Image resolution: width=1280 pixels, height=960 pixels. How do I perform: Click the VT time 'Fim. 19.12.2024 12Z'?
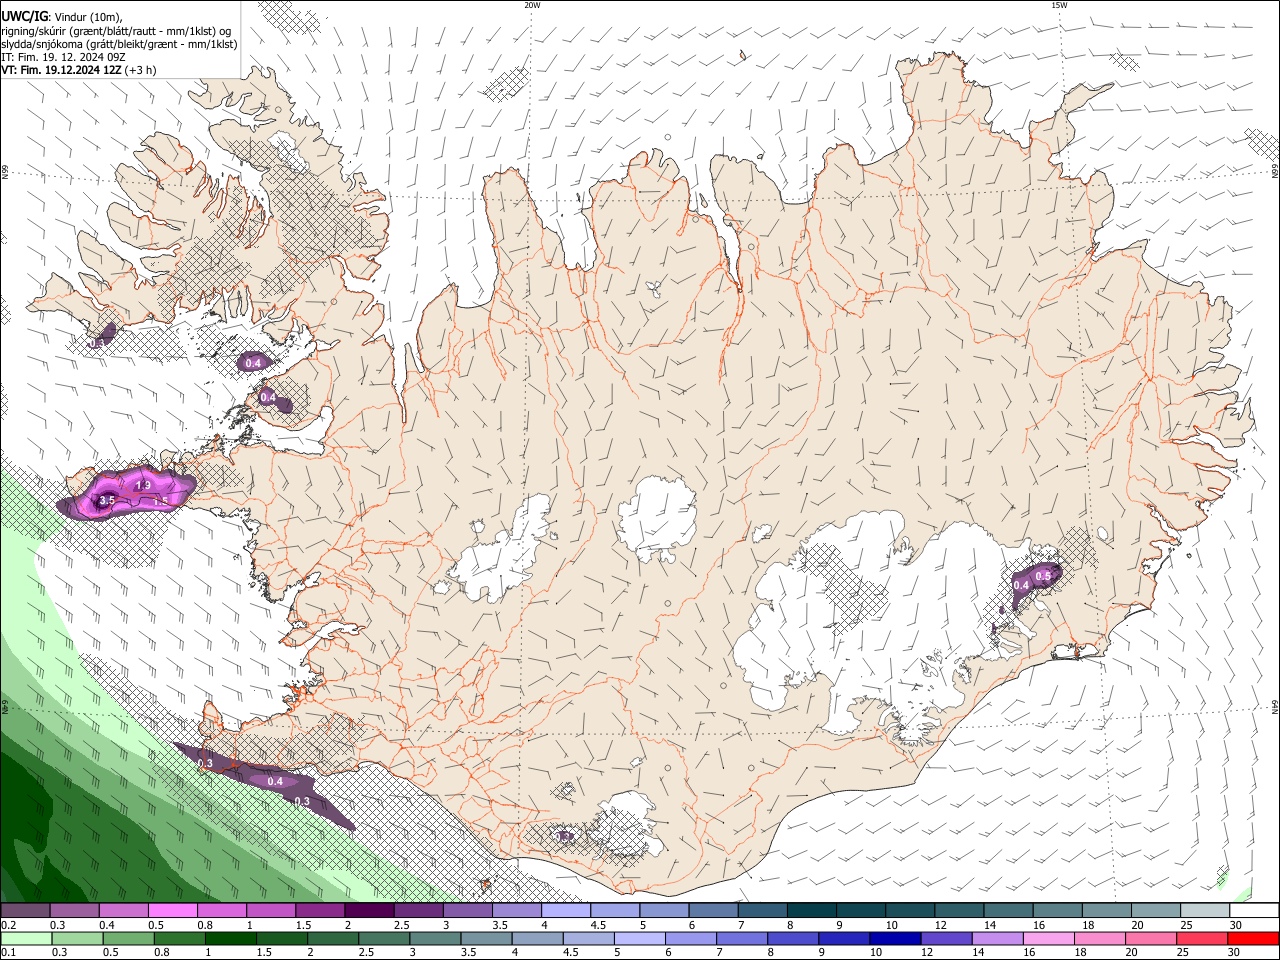[72, 70]
